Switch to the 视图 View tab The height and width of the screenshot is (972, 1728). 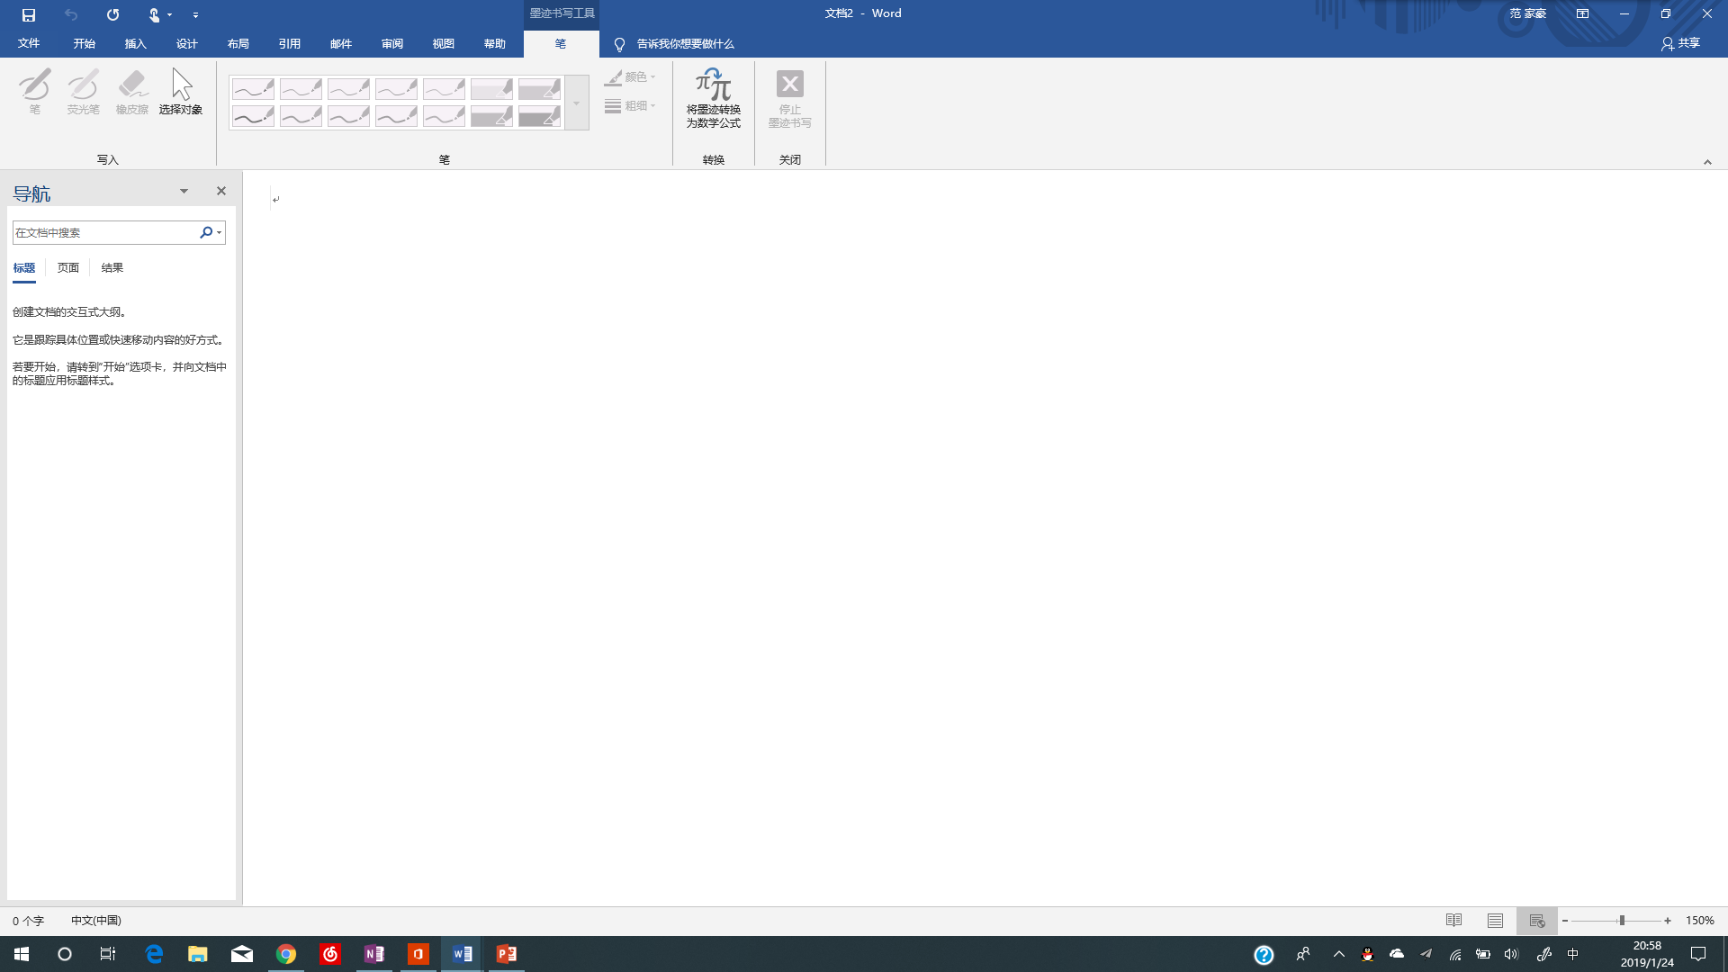[444, 44]
